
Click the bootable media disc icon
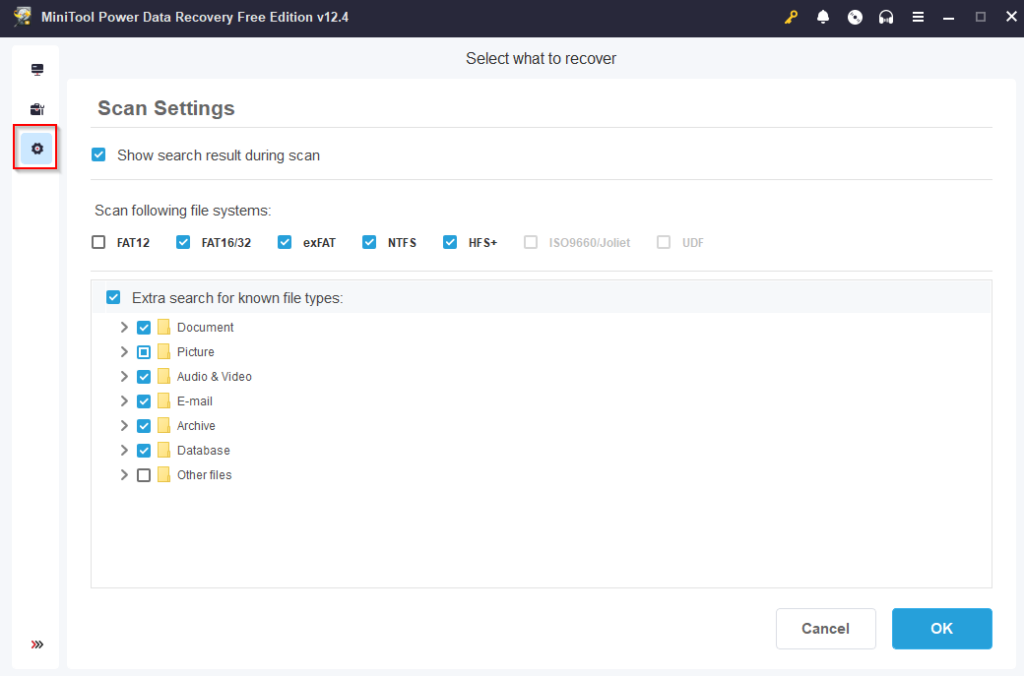[x=855, y=18]
